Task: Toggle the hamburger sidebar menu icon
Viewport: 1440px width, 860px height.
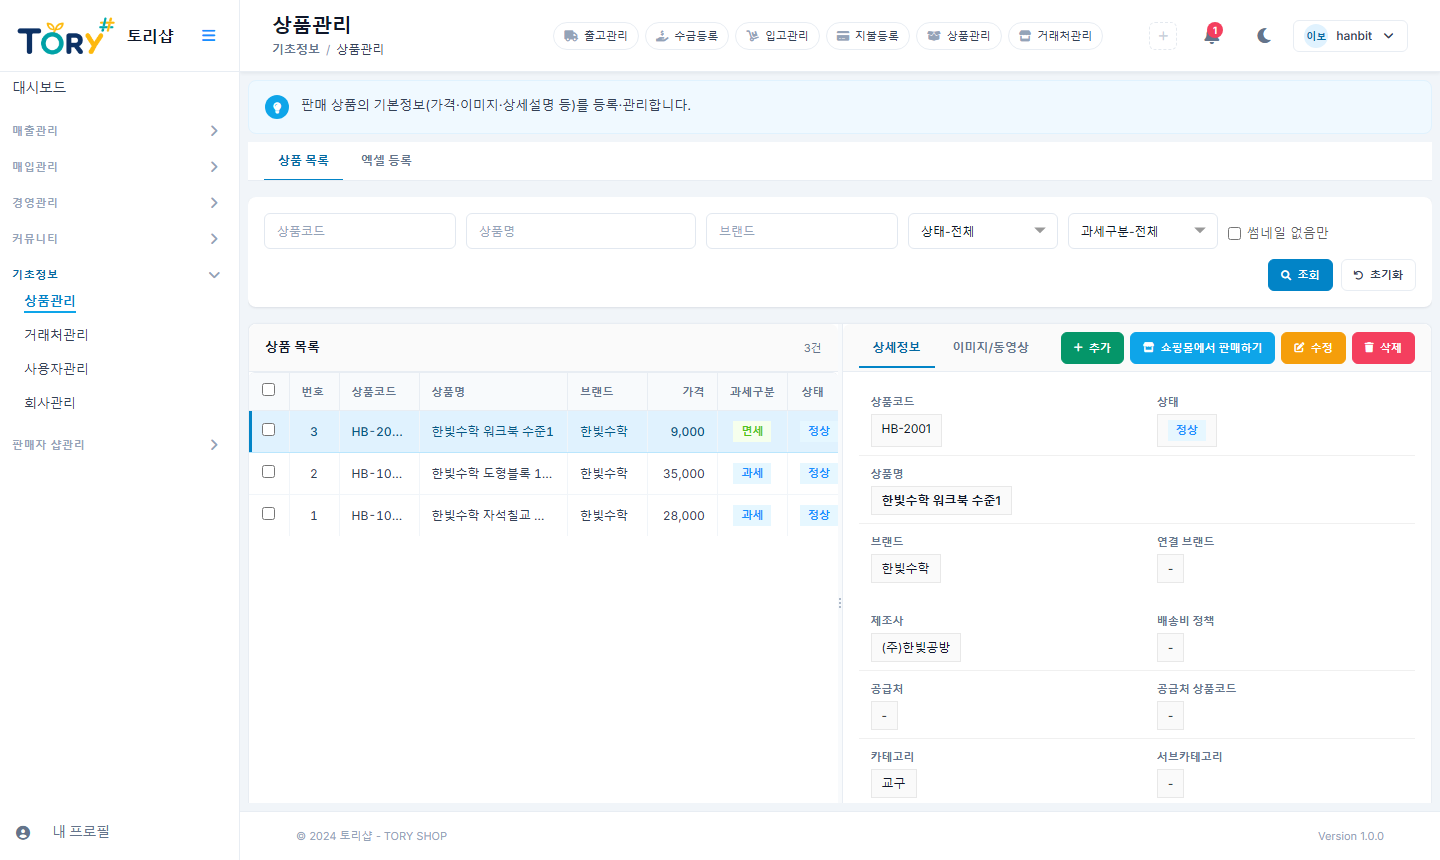Action: [208, 35]
